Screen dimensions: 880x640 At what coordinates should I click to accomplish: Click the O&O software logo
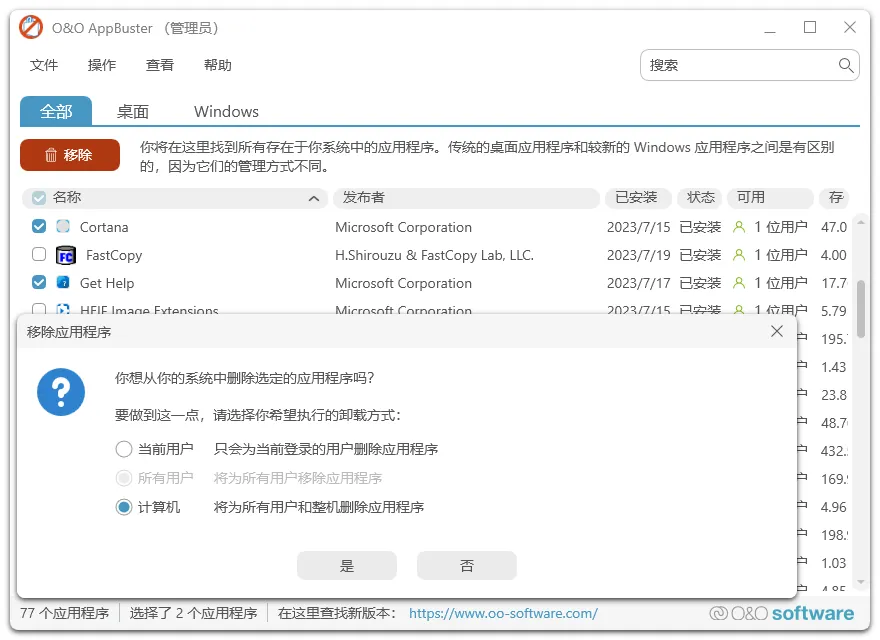(782, 613)
